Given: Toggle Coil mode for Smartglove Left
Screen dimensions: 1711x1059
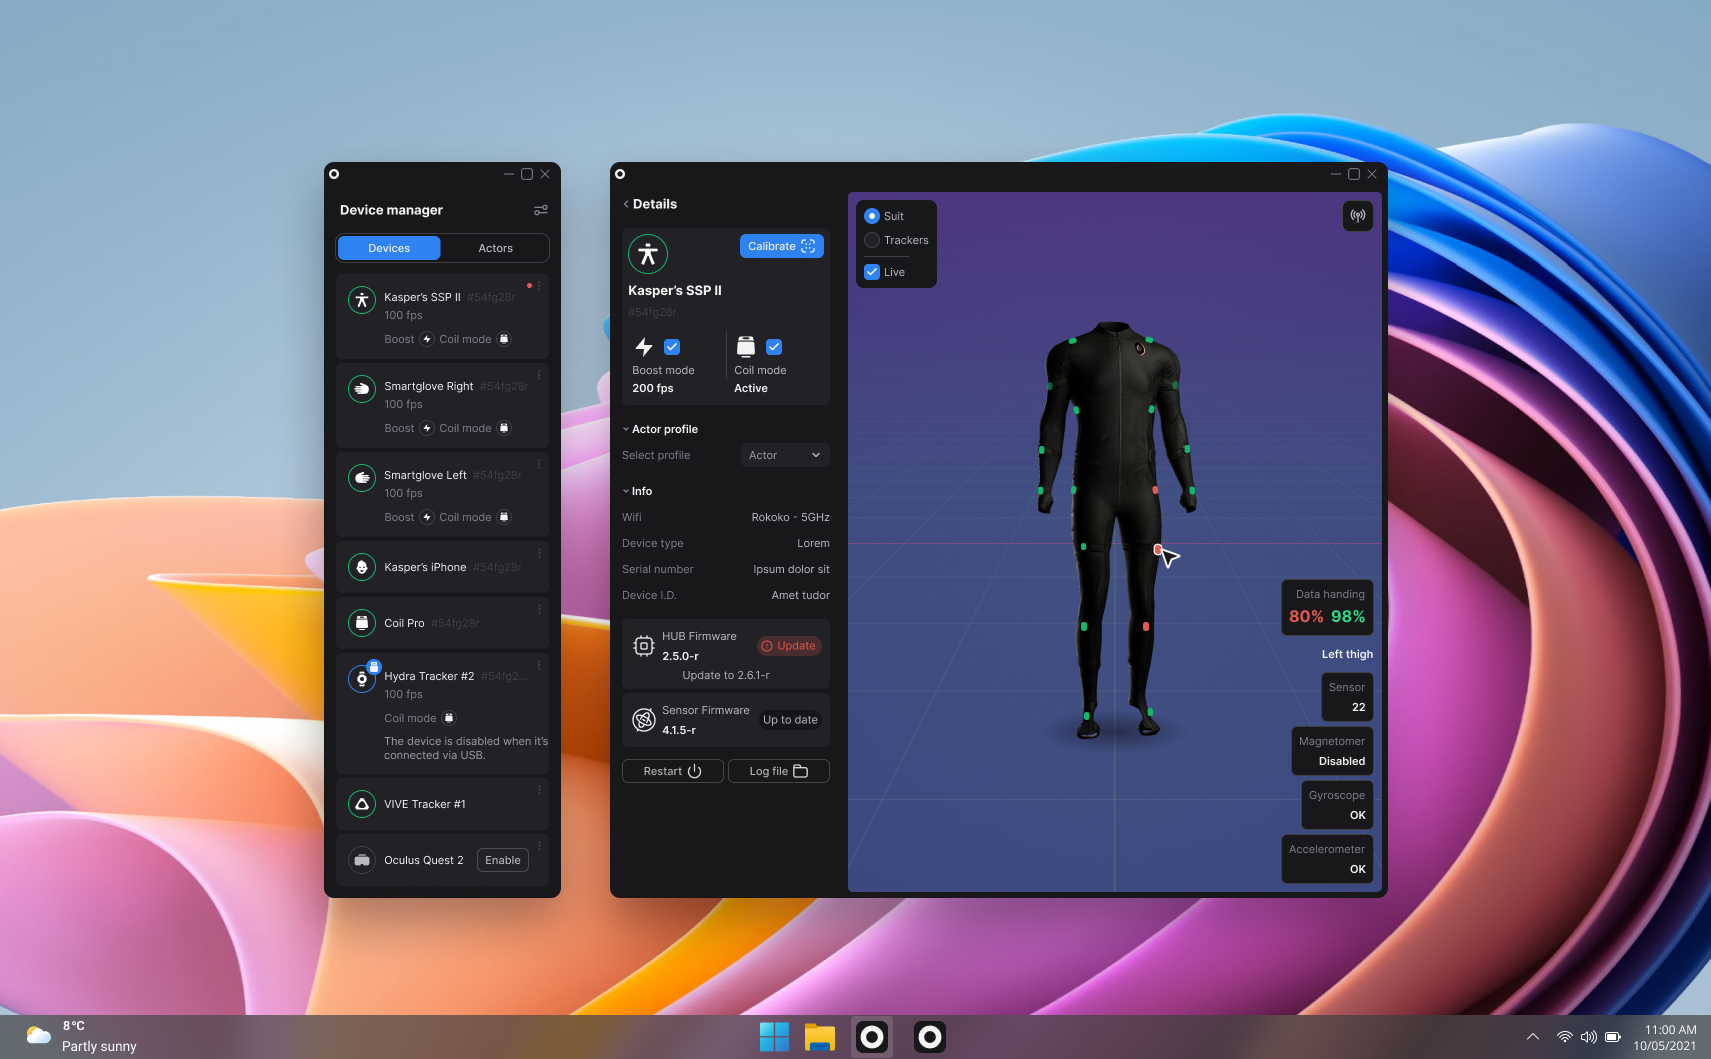Looking at the screenshot, I should click(504, 517).
